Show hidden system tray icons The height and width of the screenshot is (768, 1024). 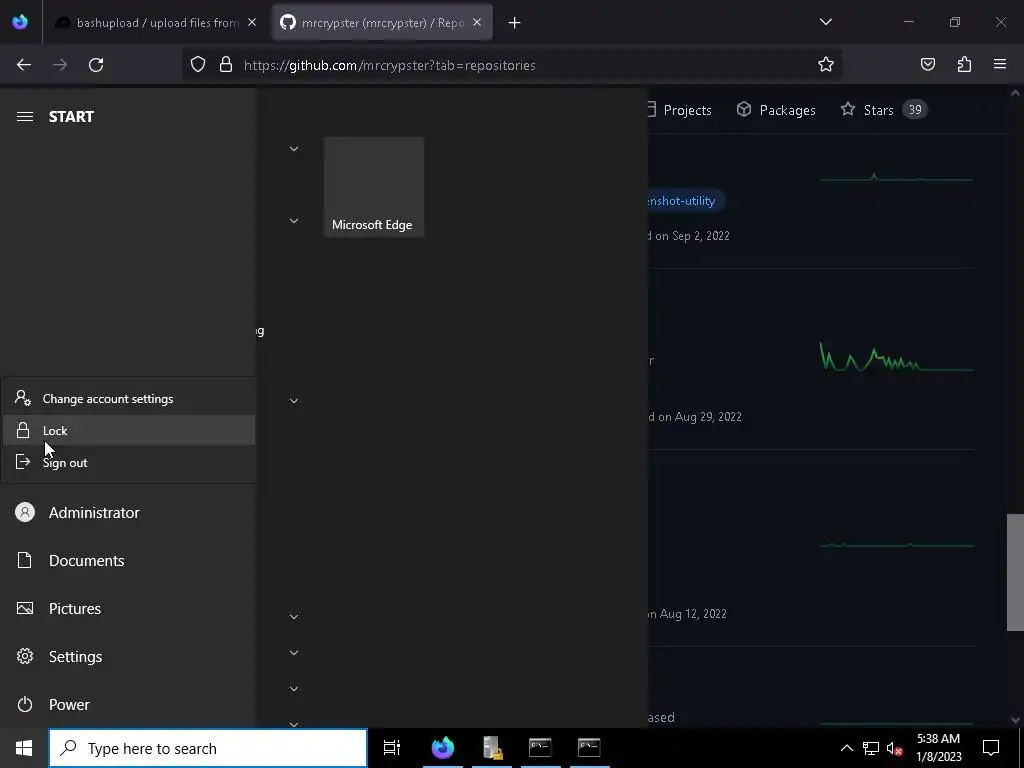846,748
